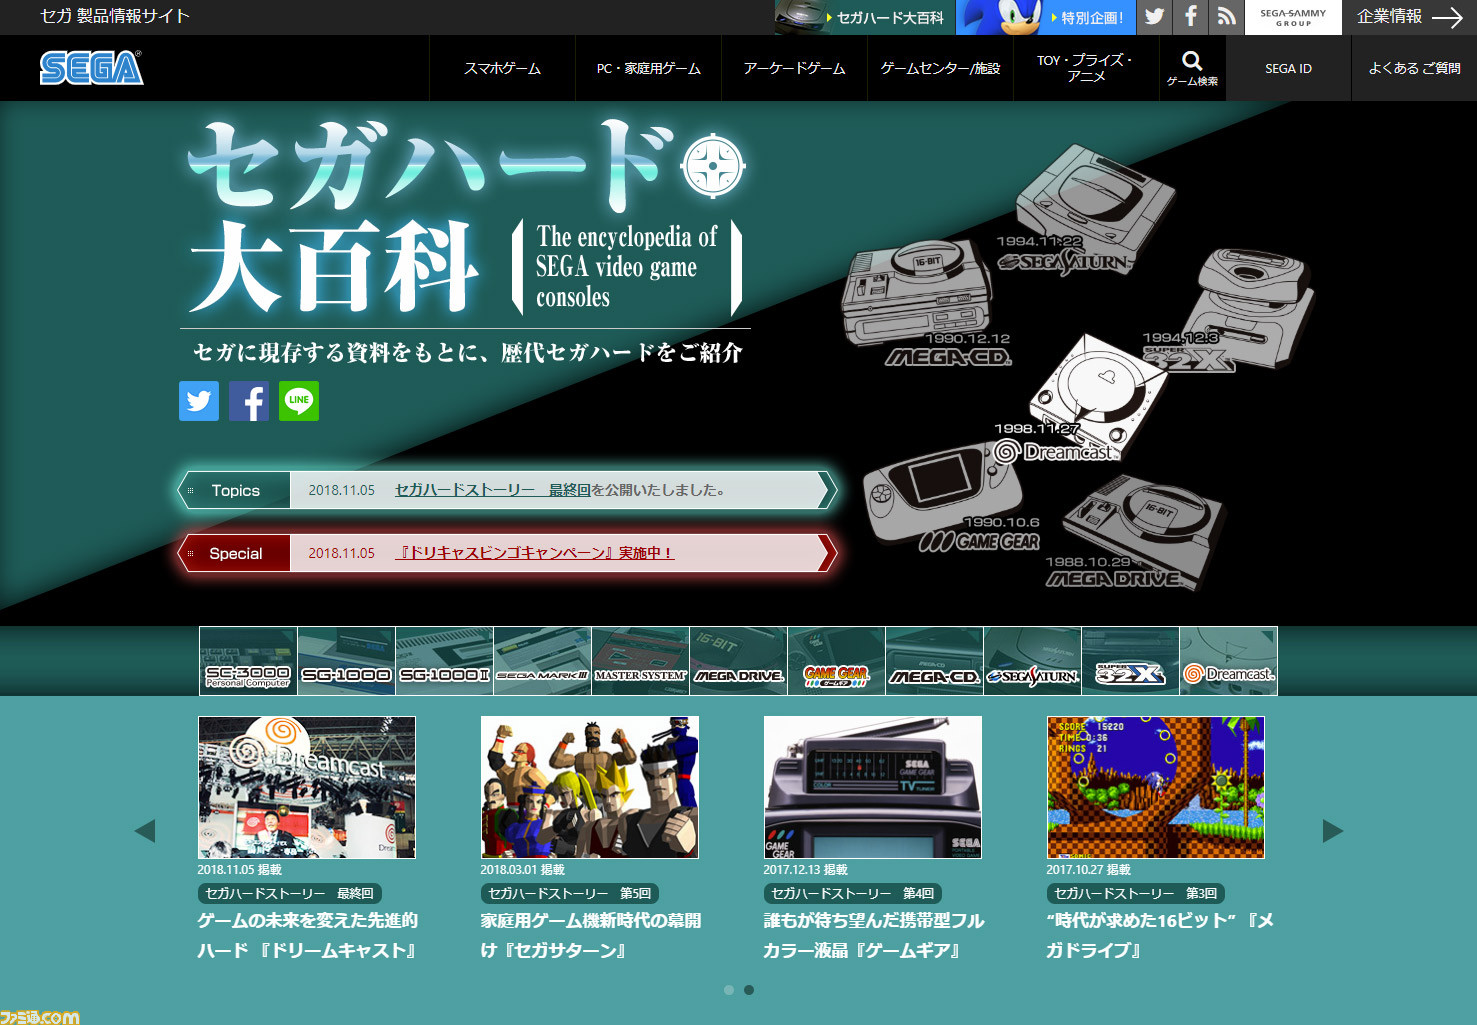Open the Facebook icon in top bar
This screenshot has height=1025, width=1477.
pyautogui.click(x=1190, y=17)
